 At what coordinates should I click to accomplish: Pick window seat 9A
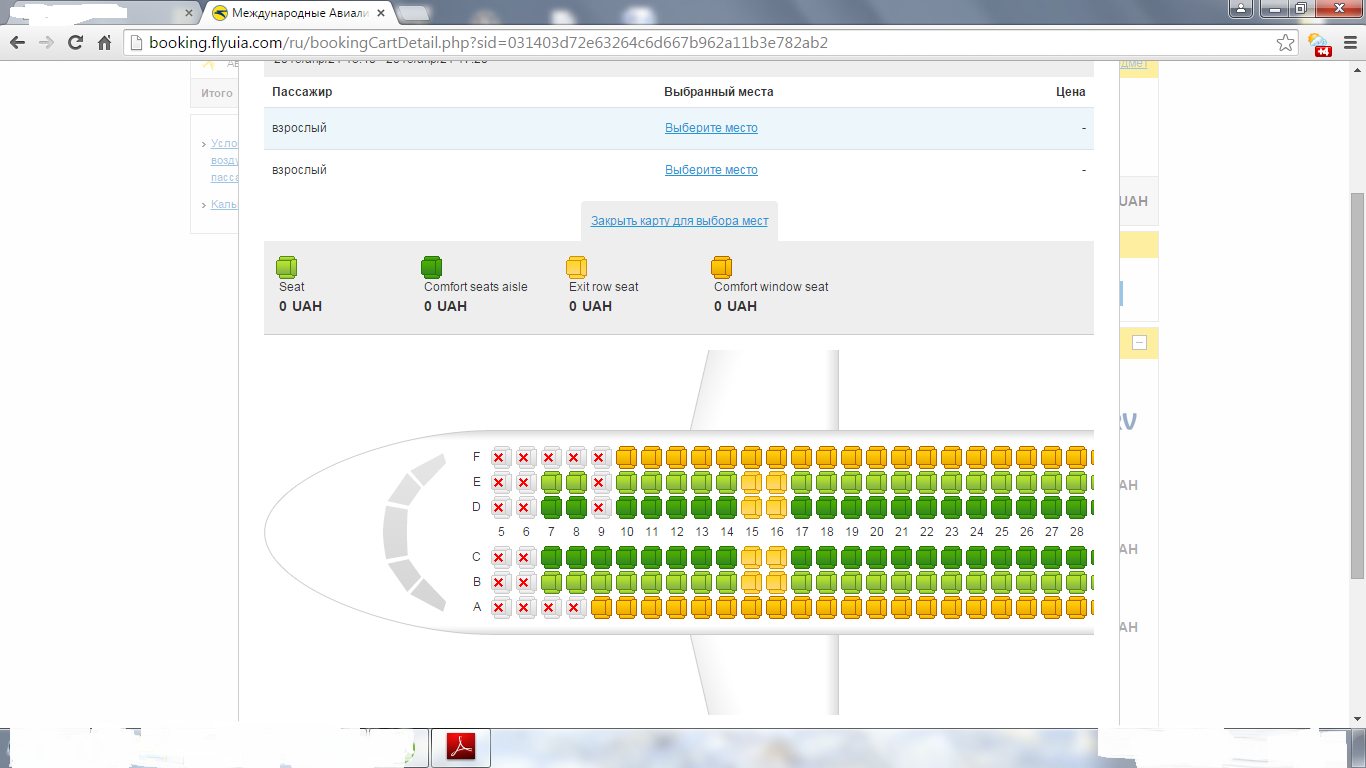coord(601,607)
